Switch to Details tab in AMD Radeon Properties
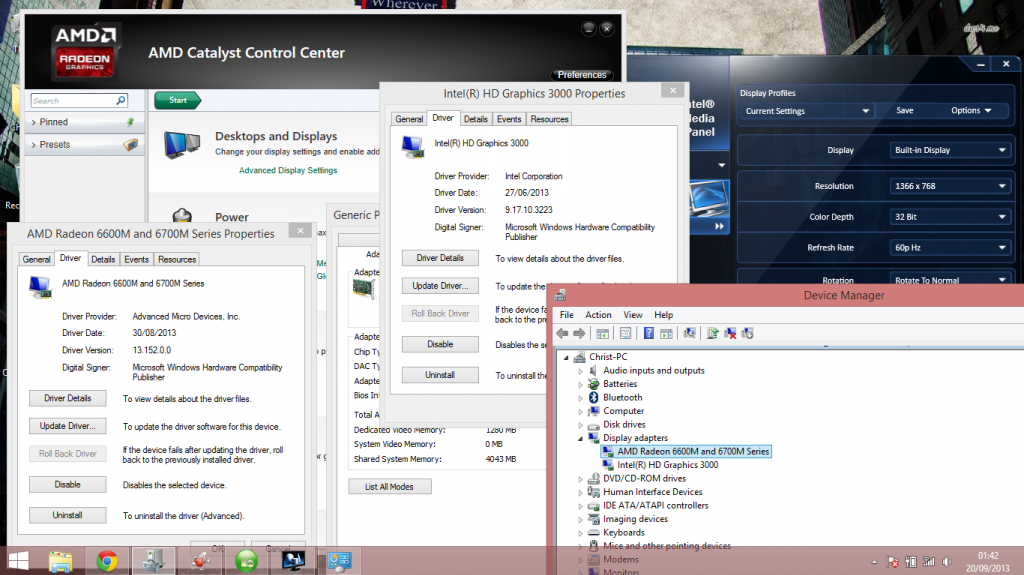Viewport: 1024px width, 575px height. point(103,259)
